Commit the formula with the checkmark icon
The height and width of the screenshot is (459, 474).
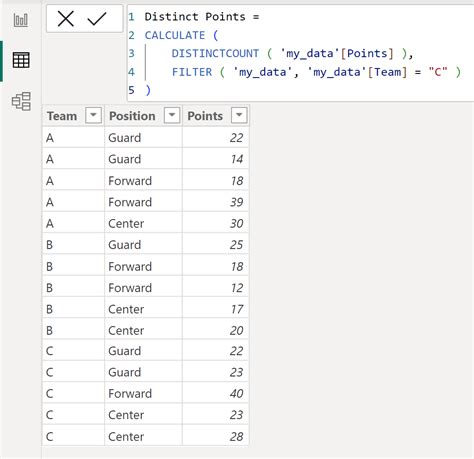(97, 19)
